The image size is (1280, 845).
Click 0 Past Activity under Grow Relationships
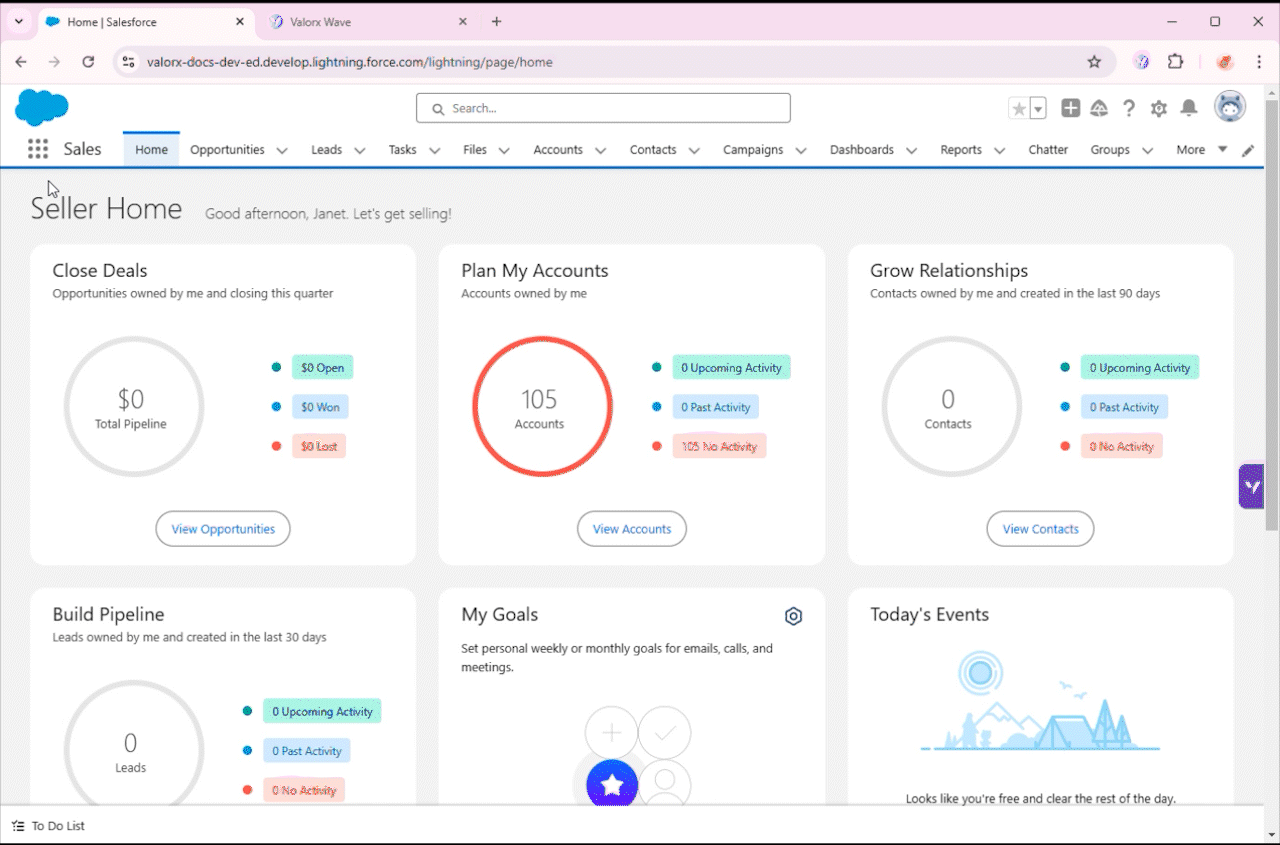(x=1124, y=407)
